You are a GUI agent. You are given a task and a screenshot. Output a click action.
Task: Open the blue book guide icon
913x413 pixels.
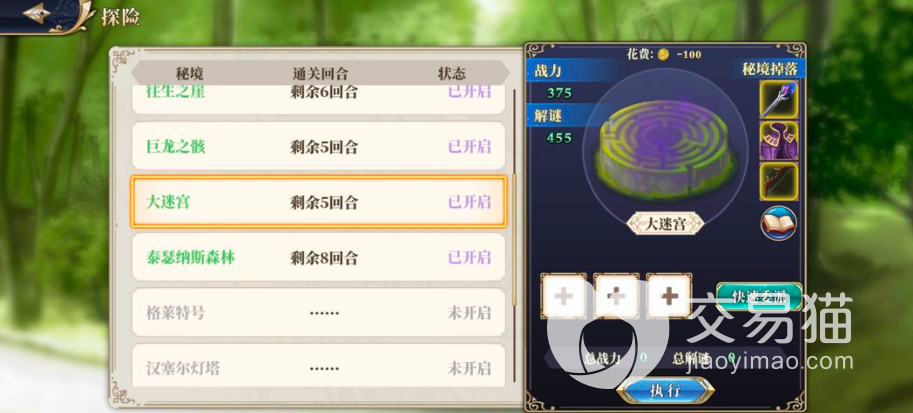point(778,223)
